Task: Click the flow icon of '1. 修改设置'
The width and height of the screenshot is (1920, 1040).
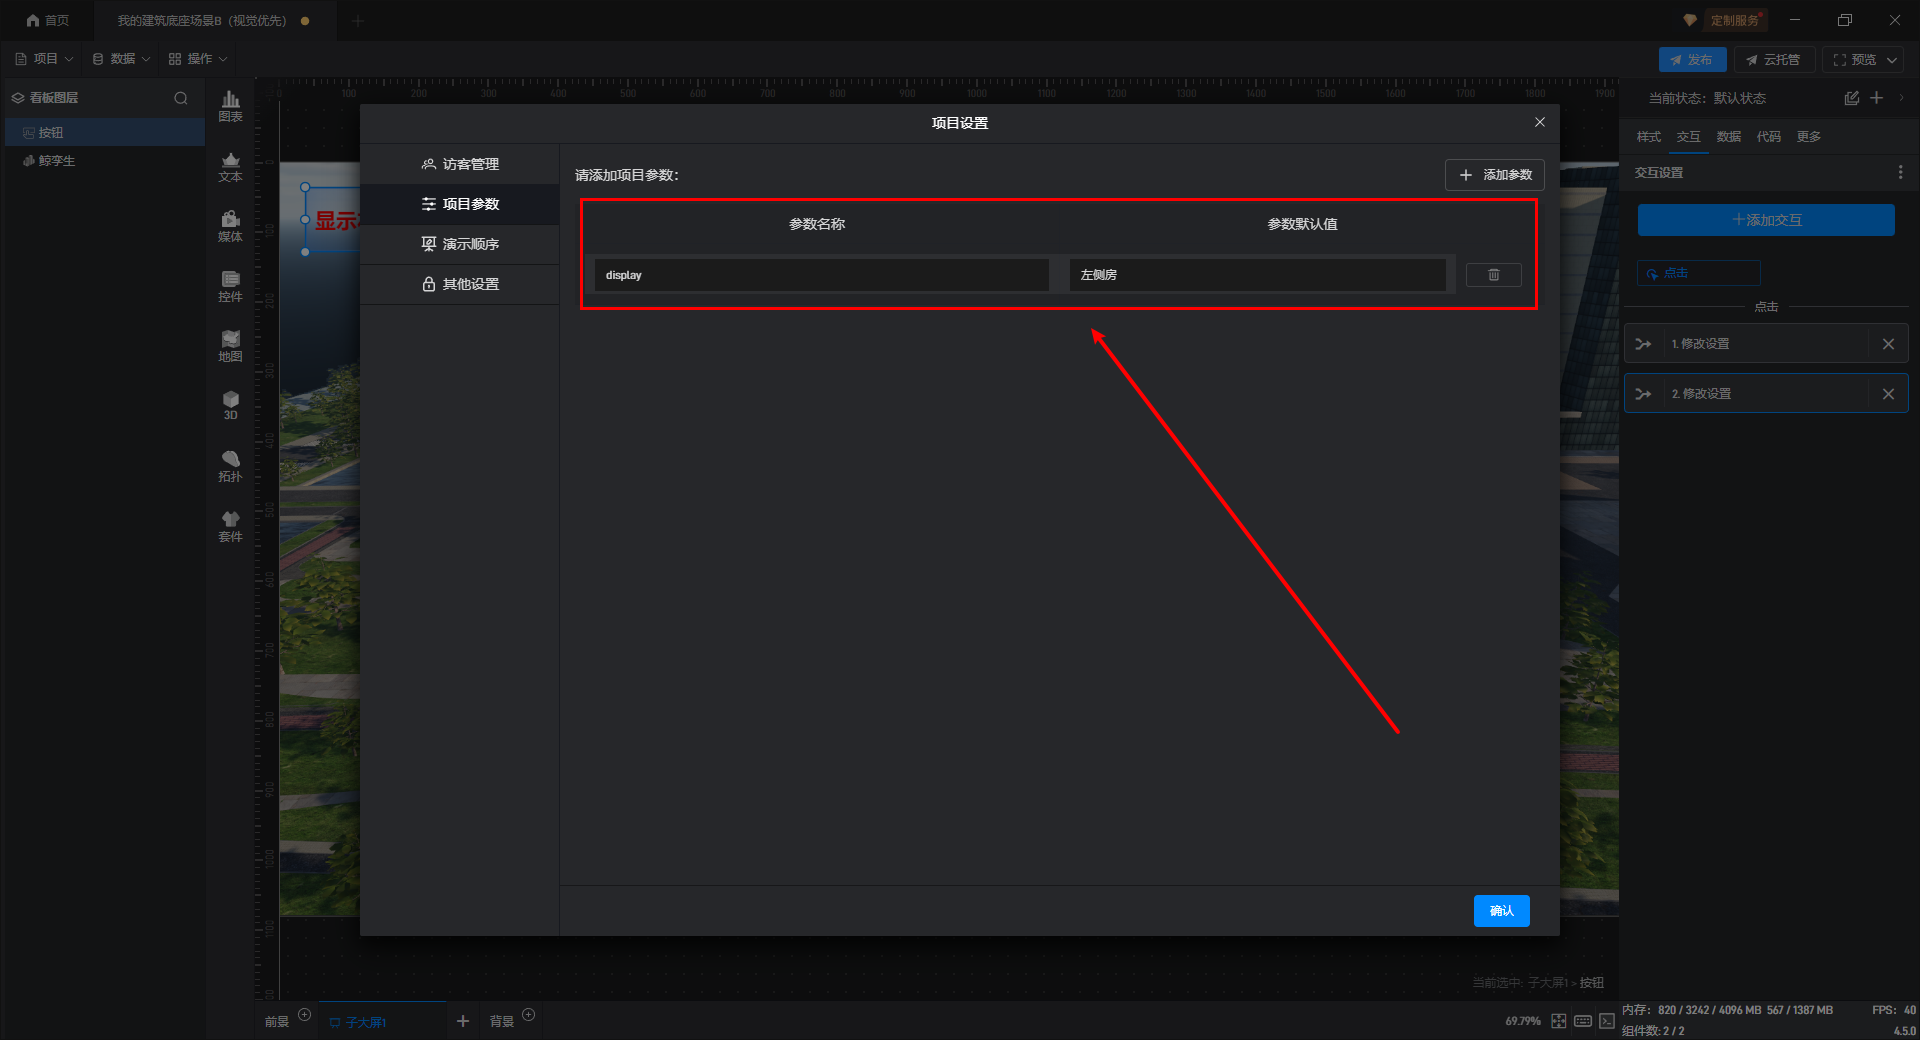Action: (x=1643, y=344)
